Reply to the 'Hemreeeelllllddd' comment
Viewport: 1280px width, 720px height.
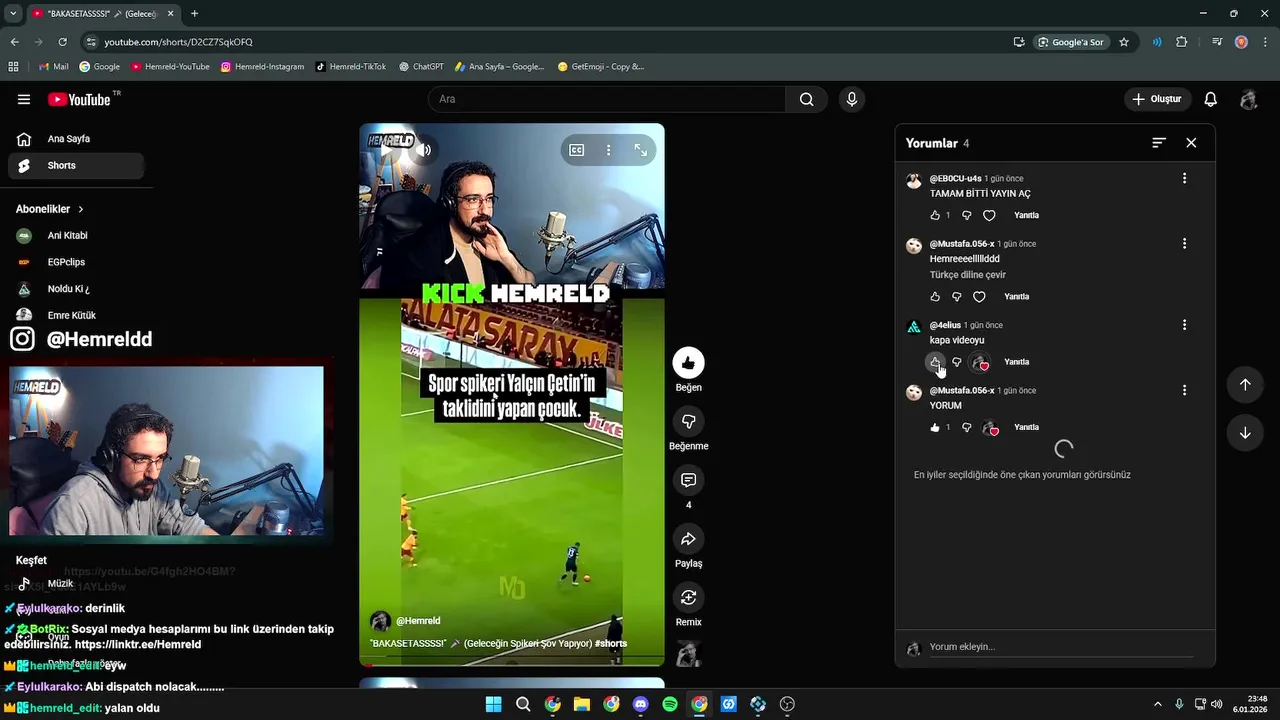coord(1016,297)
